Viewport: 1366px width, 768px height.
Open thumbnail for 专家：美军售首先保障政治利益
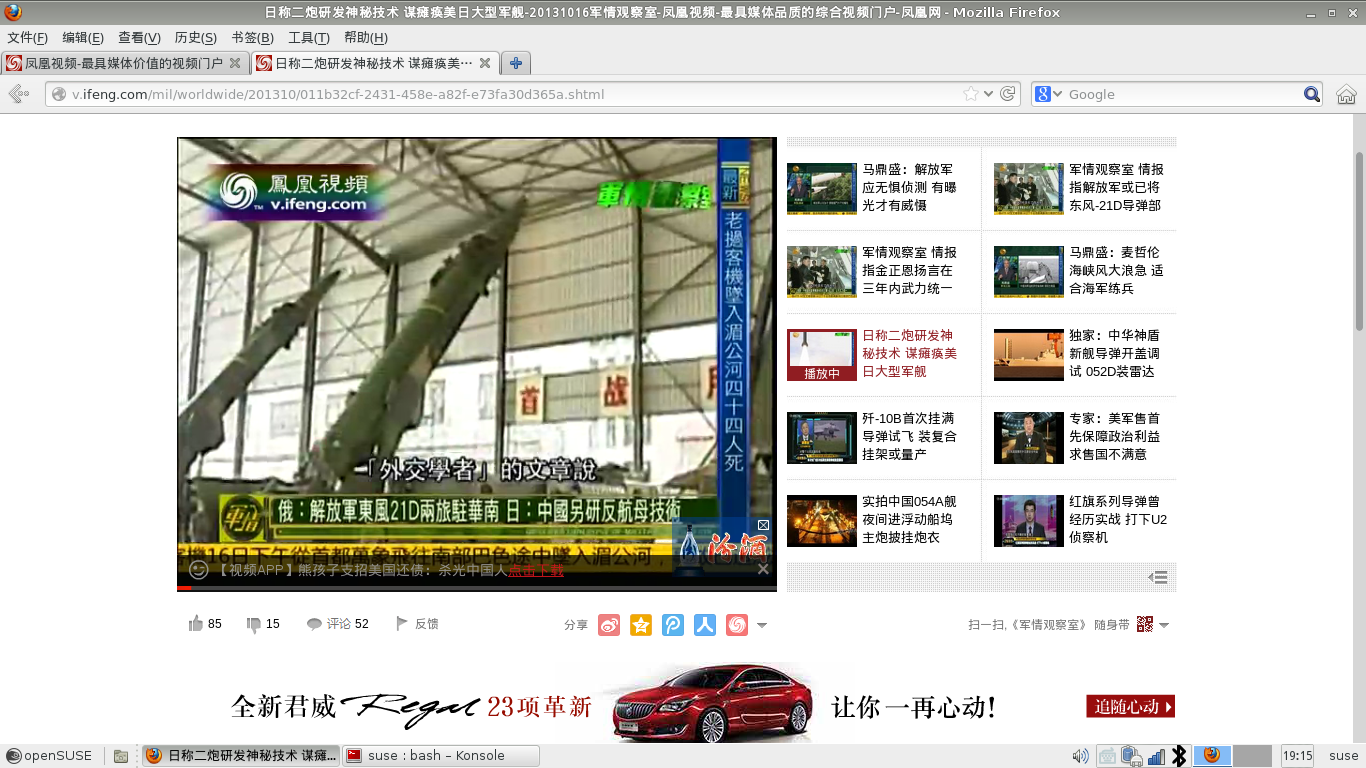coord(1029,437)
